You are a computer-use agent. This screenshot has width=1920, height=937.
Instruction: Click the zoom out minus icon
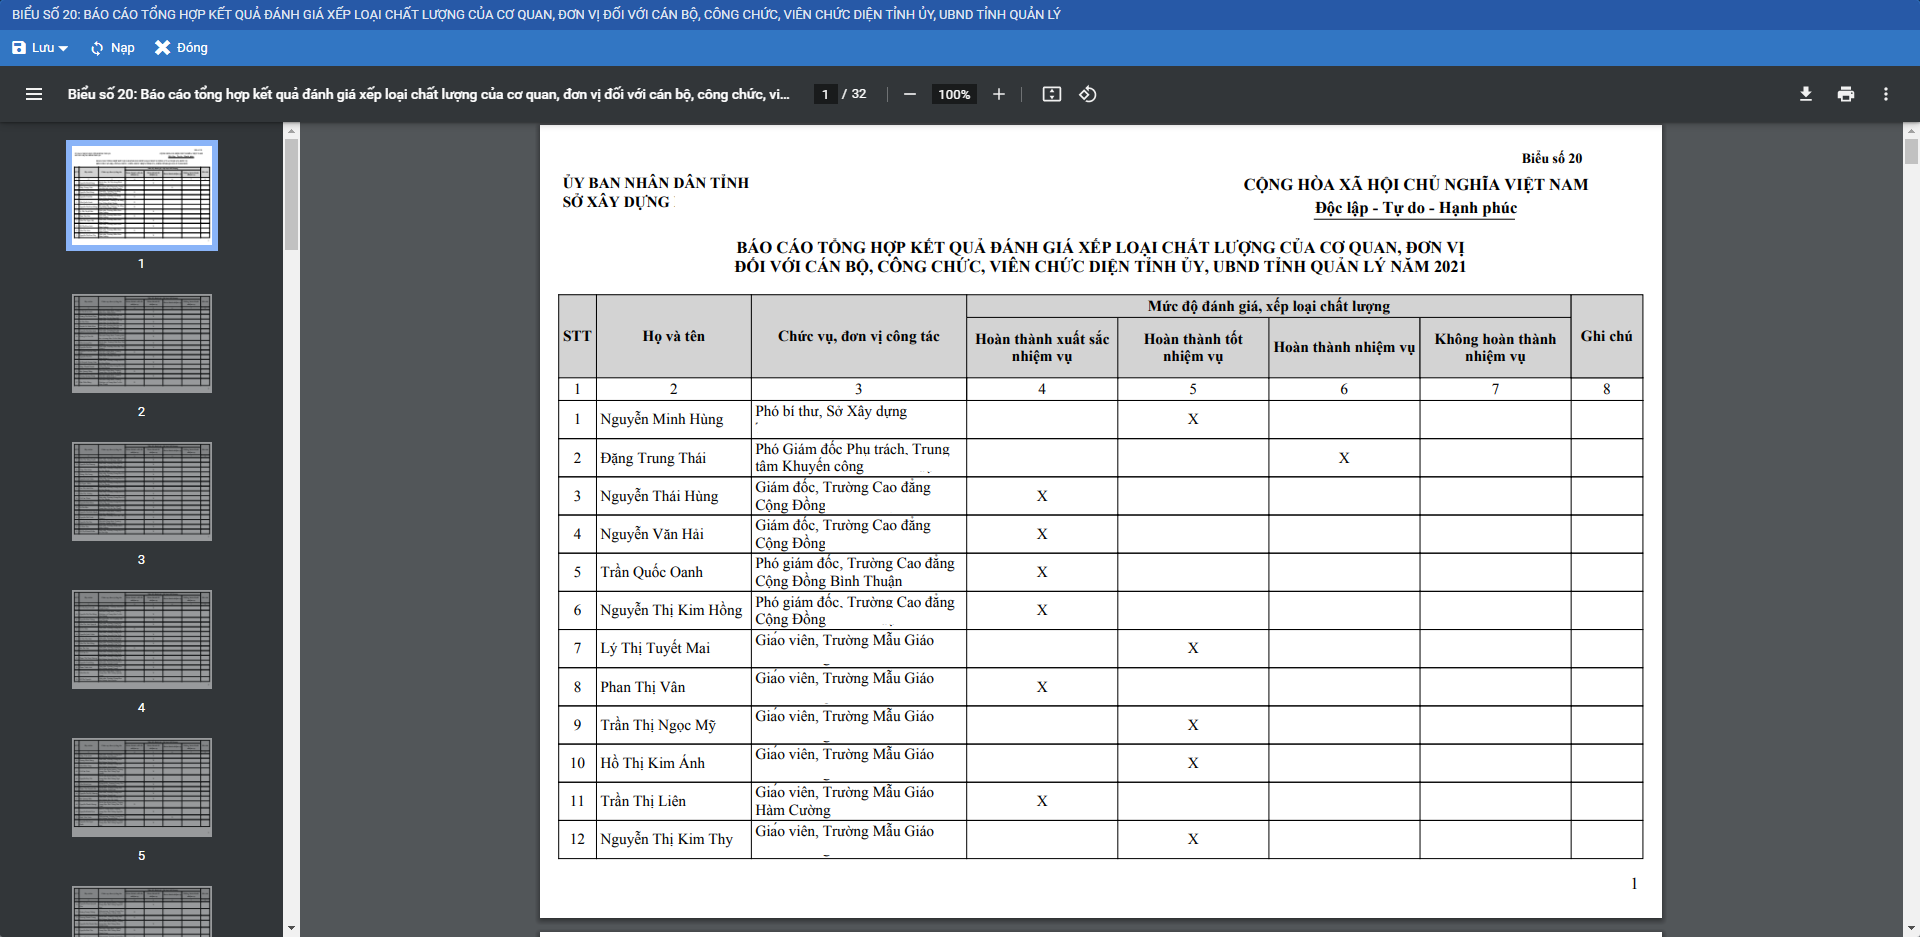pyautogui.click(x=909, y=94)
